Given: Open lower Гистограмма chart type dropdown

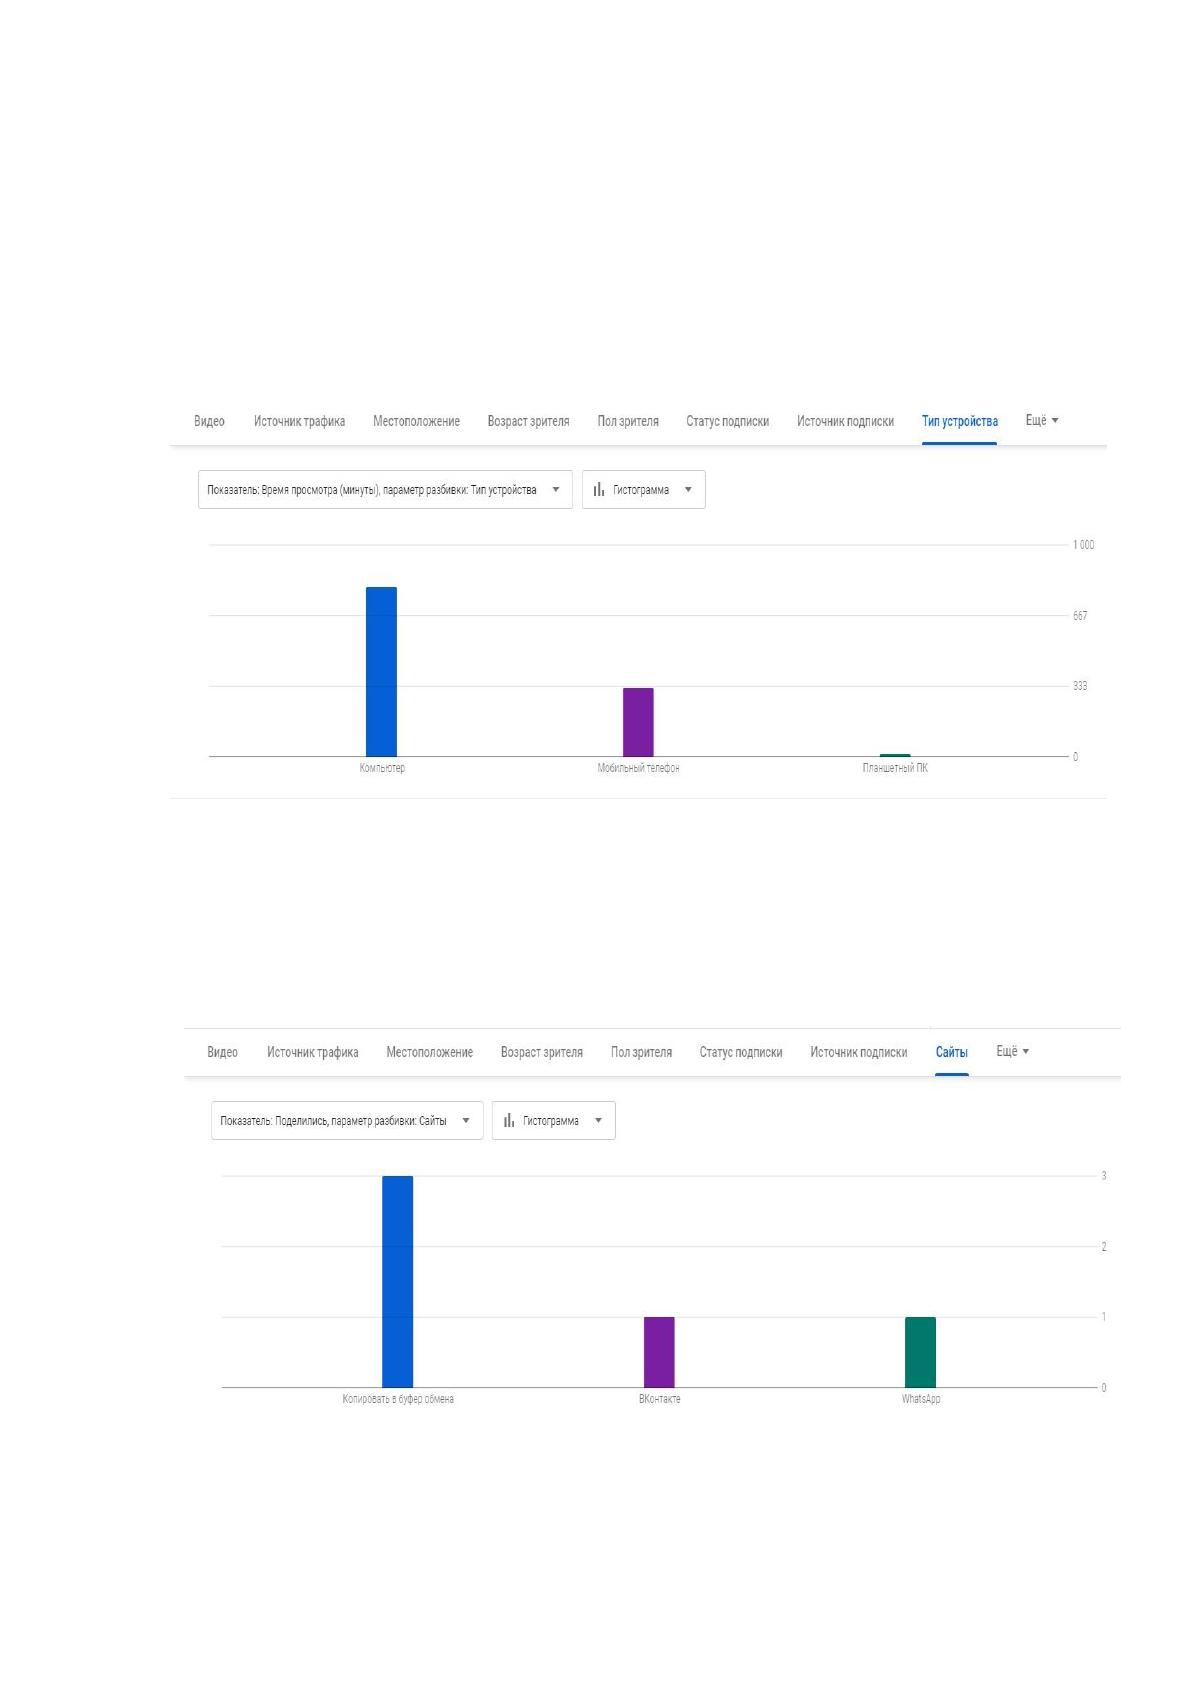Looking at the screenshot, I should tap(554, 1121).
